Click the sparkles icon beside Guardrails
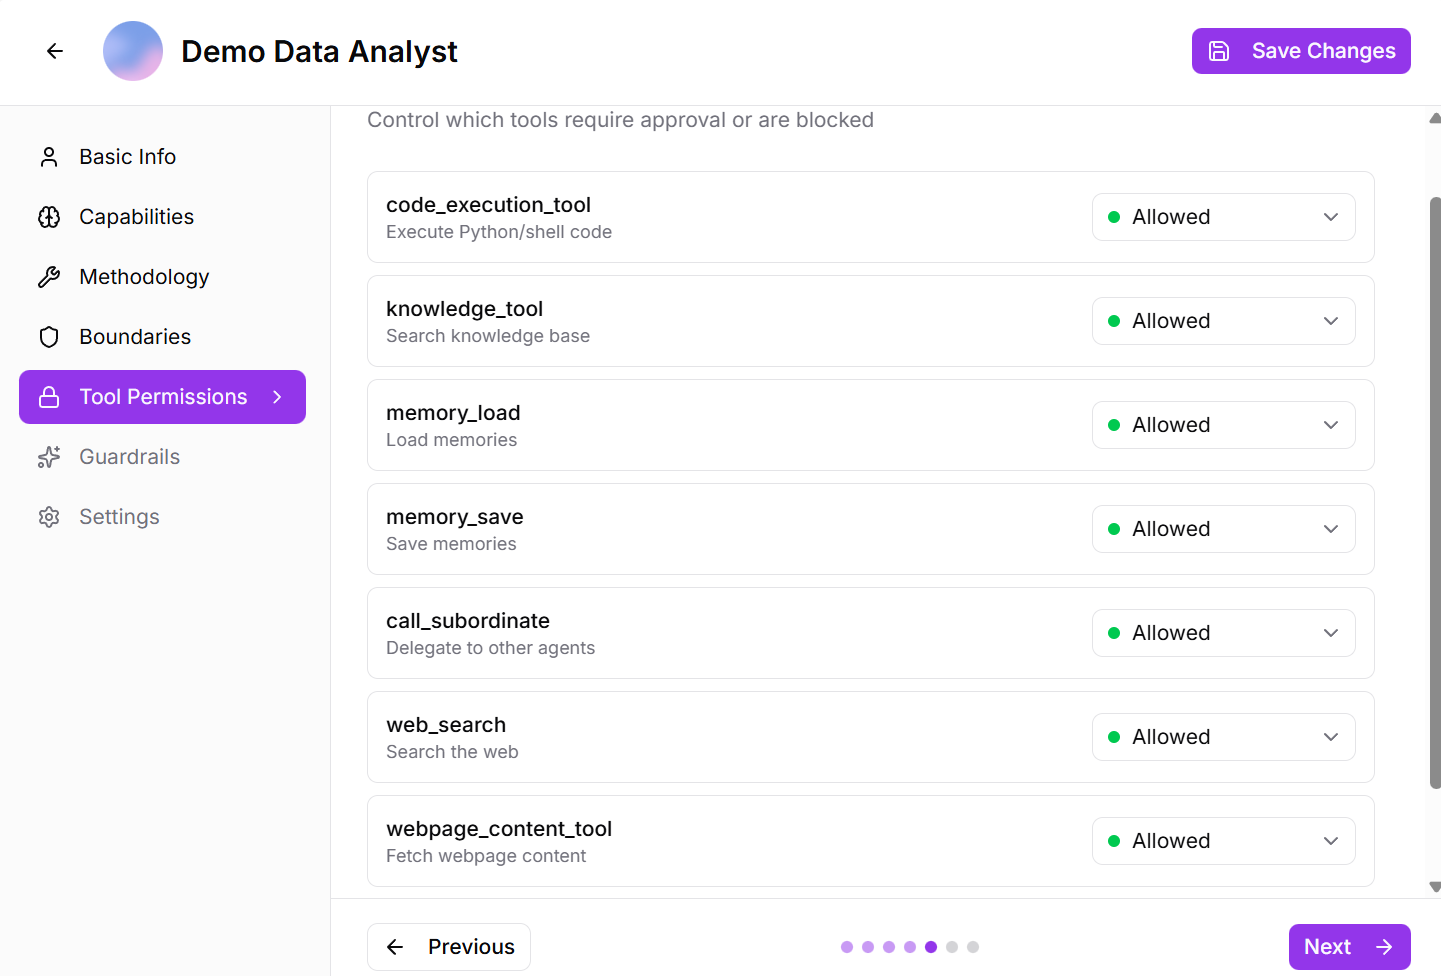The height and width of the screenshot is (976, 1441). pos(49,457)
